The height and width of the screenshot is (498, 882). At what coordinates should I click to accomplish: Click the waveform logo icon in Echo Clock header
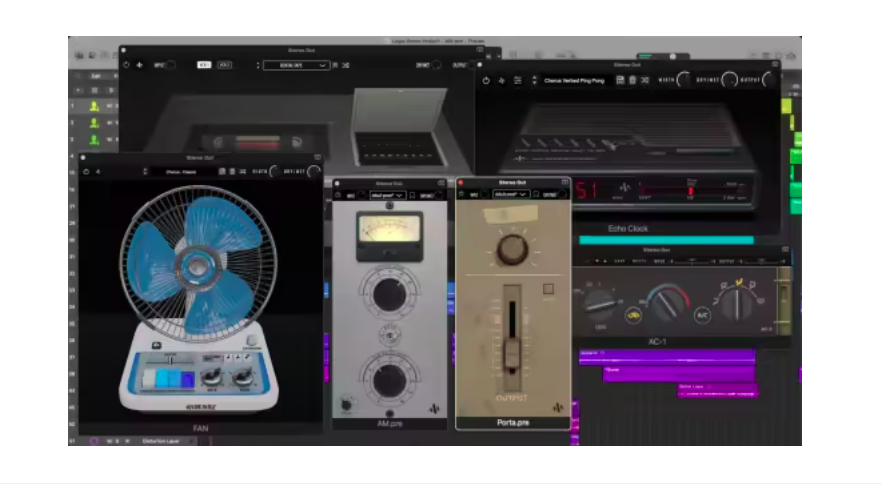point(501,80)
